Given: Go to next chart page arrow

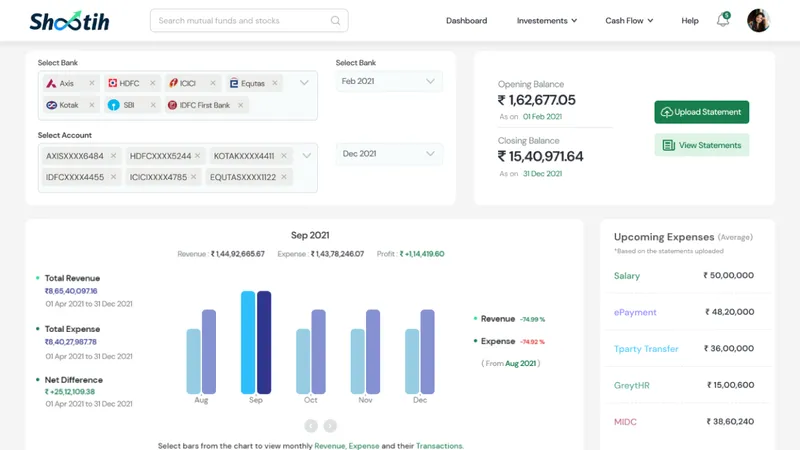Looking at the screenshot, I should coord(330,426).
